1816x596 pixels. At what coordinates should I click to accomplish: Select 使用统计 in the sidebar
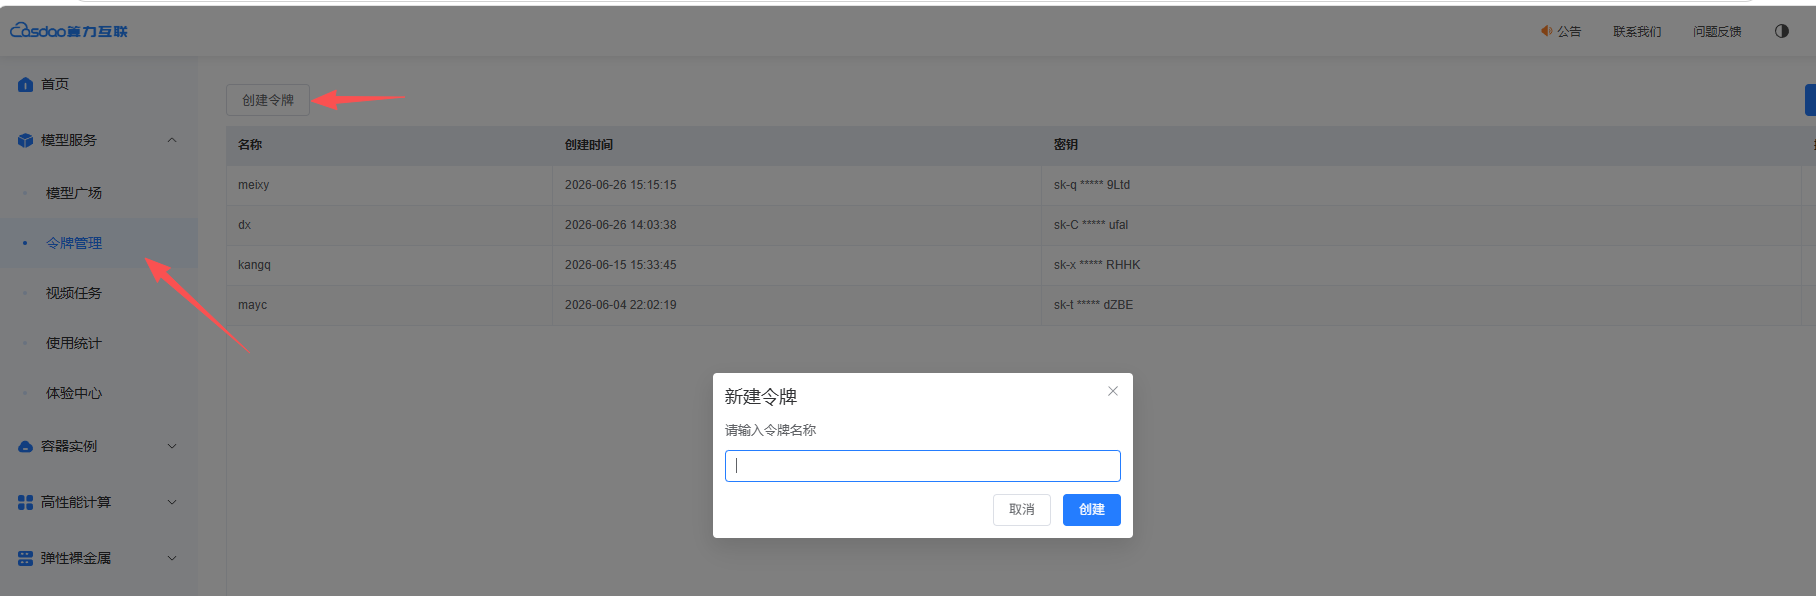(74, 343)
